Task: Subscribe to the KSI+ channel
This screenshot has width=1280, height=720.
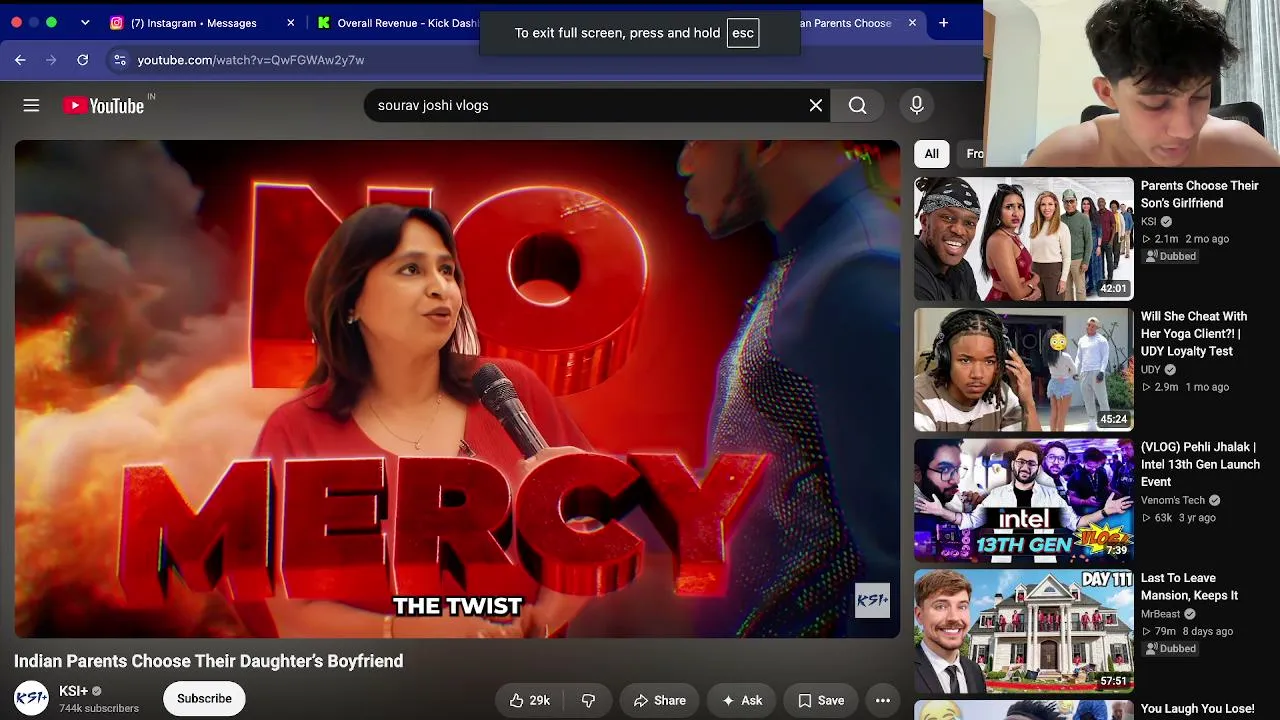Action: [x=204, y=698]
